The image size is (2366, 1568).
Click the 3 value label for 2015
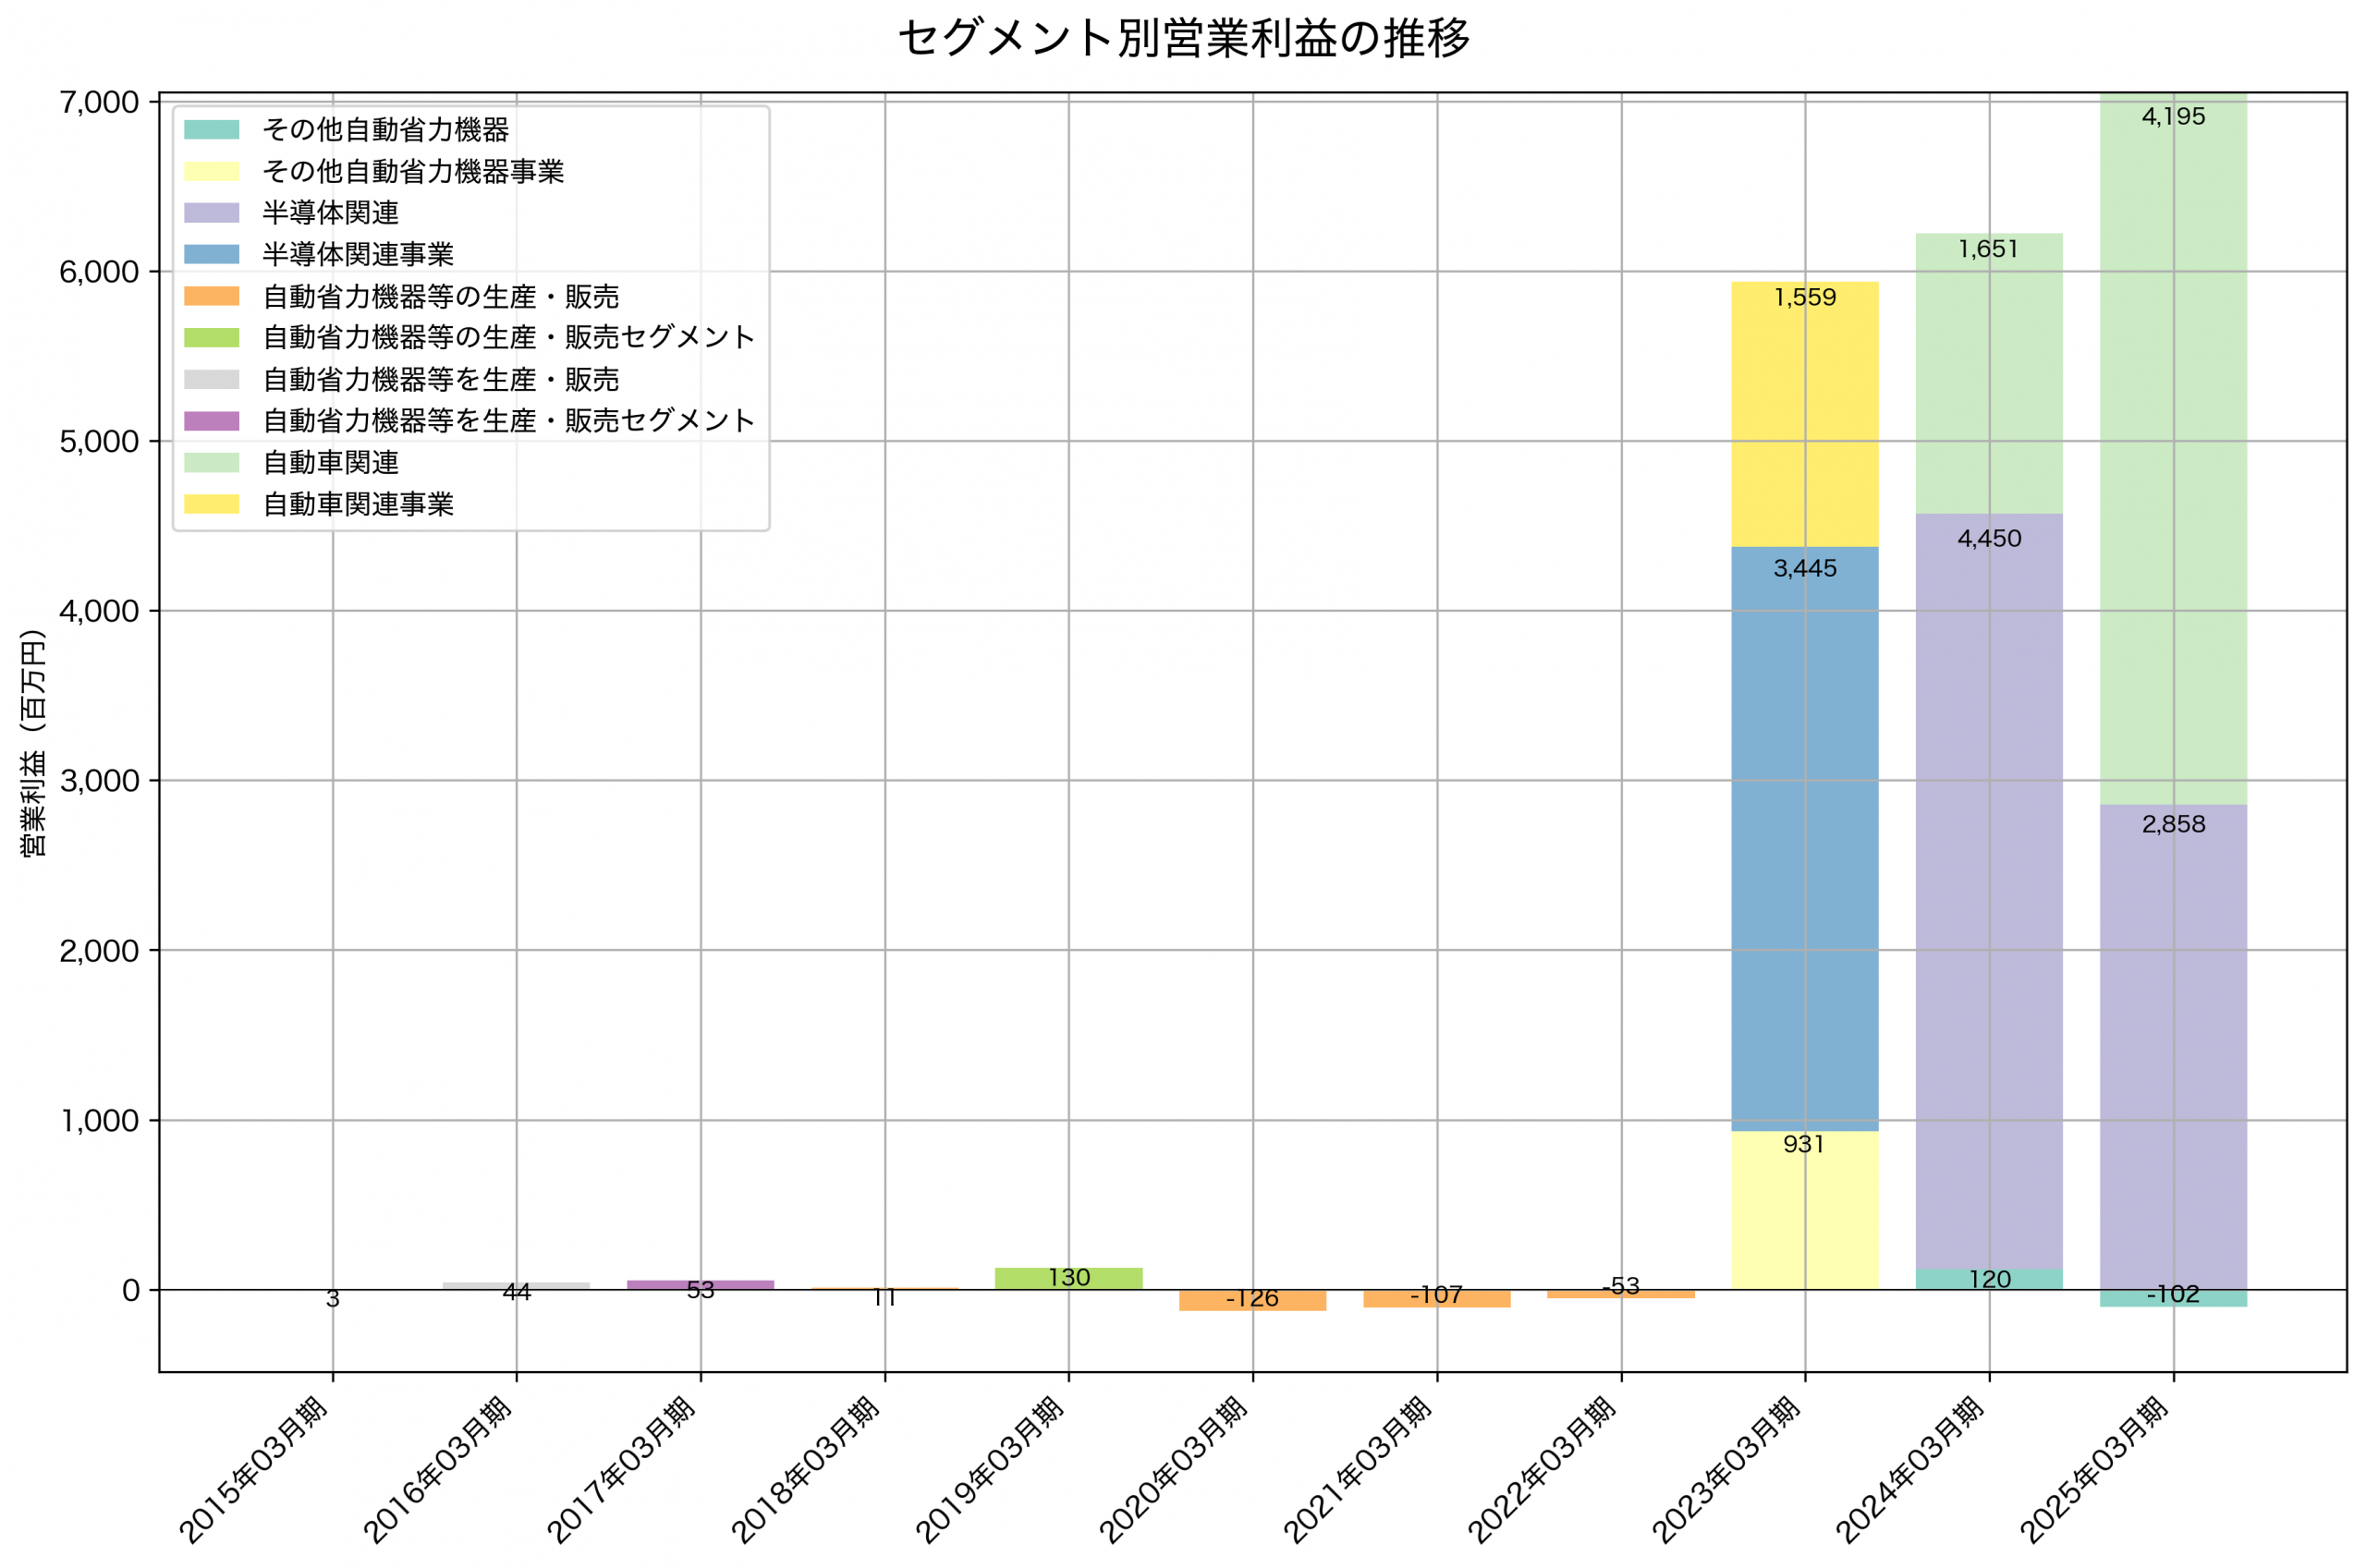click(x=333, y=1299)
